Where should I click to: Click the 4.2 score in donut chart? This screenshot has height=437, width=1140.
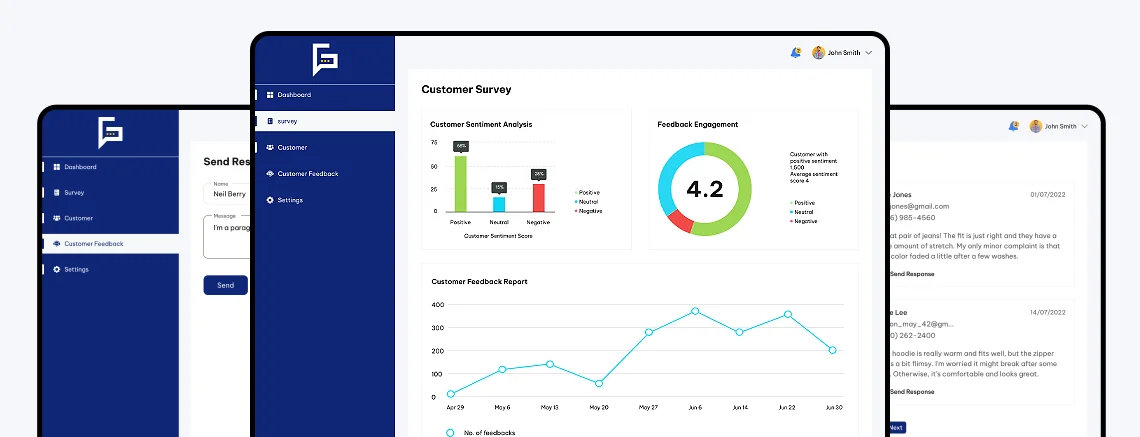(705, 189)
